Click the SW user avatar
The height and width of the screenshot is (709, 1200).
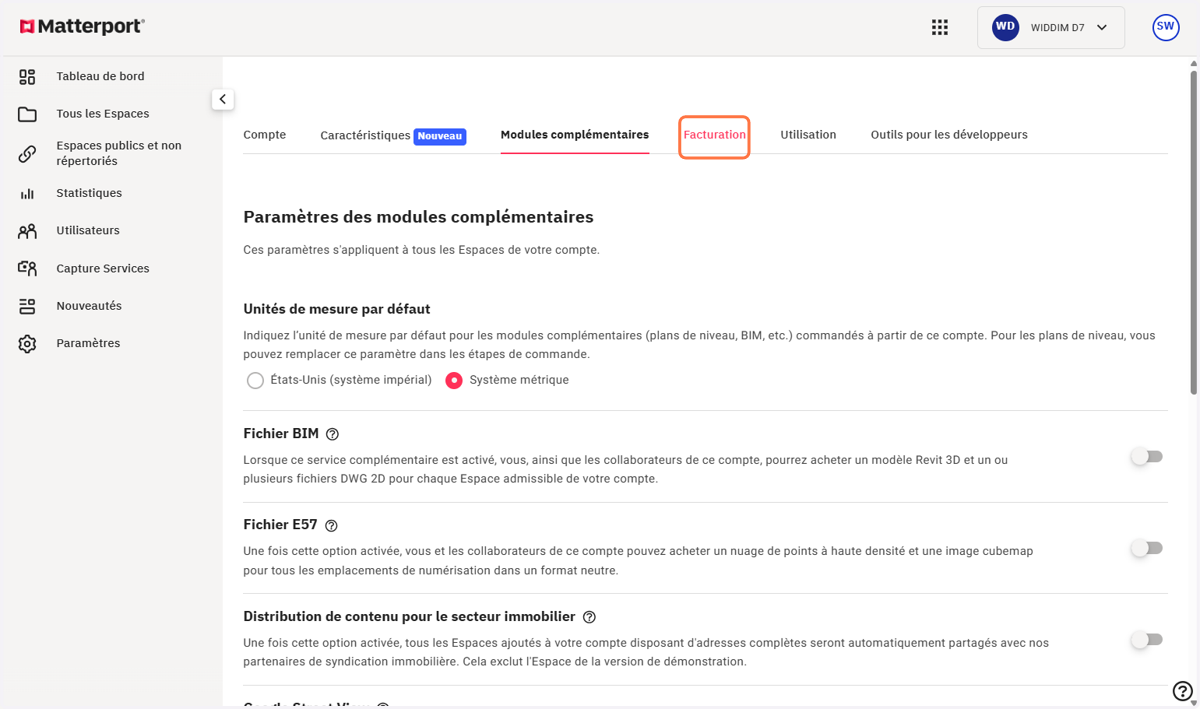coord(1166,27)
